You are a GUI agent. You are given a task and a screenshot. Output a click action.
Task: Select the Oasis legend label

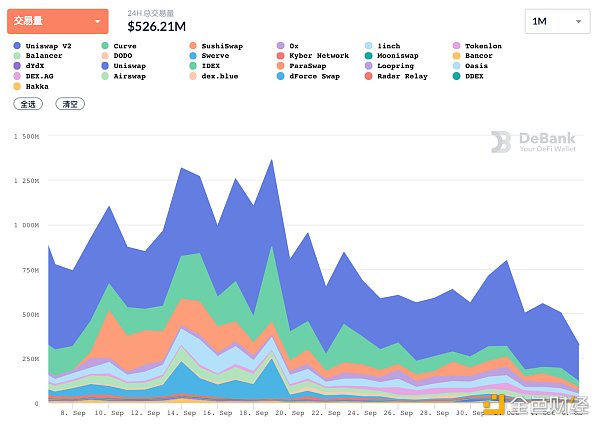coord(476,65)
